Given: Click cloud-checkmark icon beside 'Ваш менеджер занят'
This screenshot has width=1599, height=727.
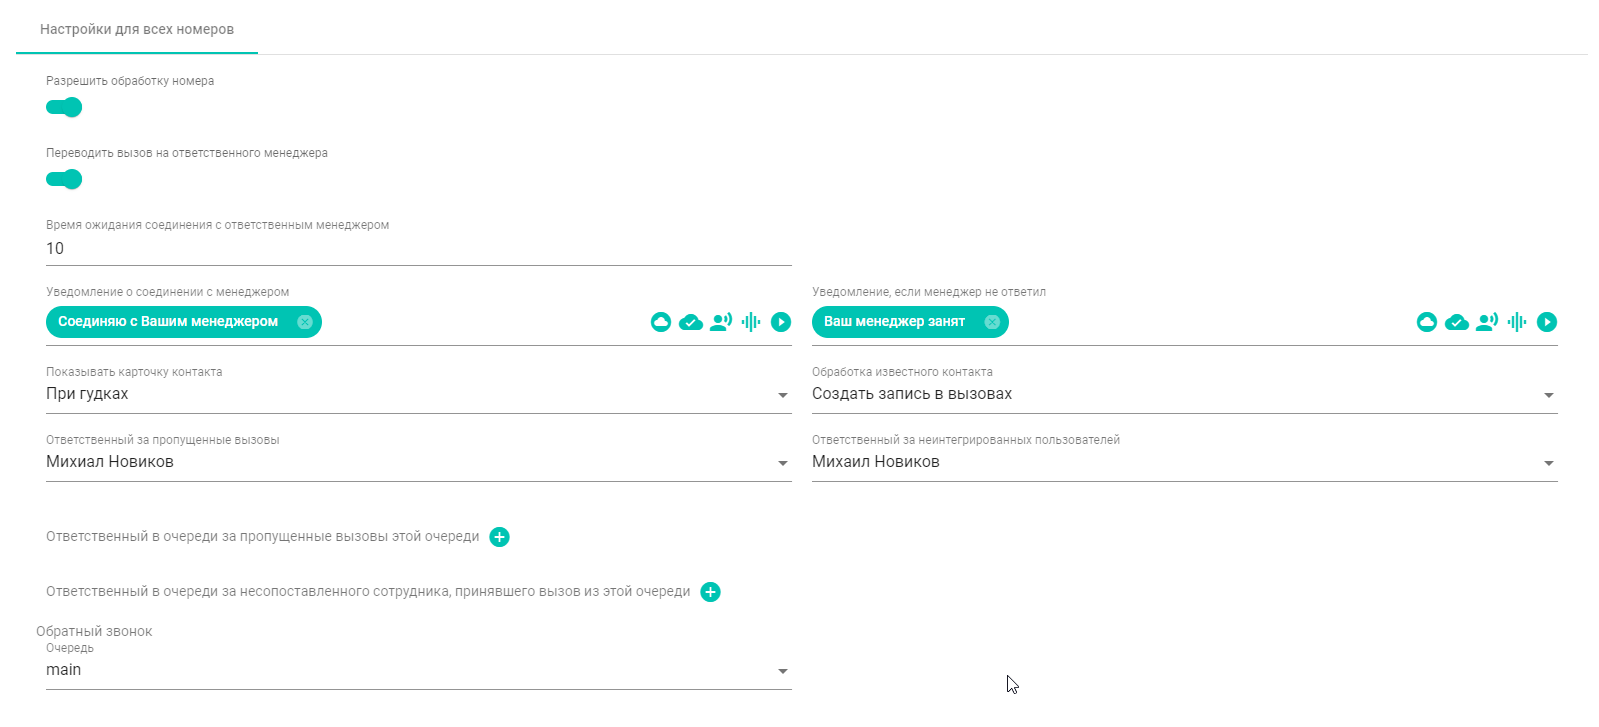Looking at the screenshot, I should 1457,322.
